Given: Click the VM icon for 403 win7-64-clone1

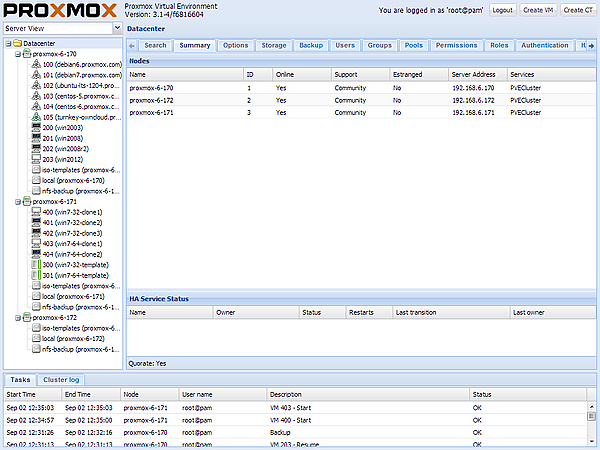Looking at the screenshot, I should pos(36,244).
